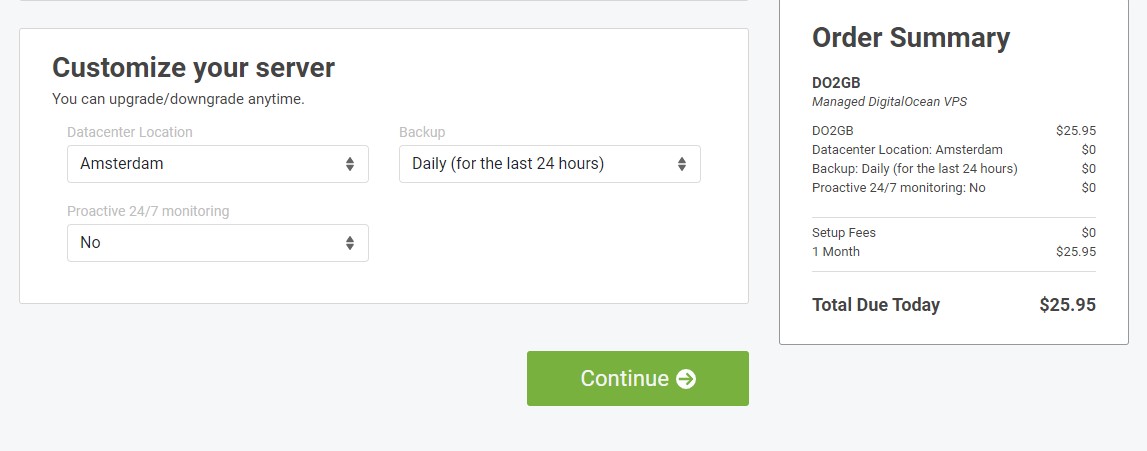This screenshot has height=451, width=1147.
Task: Click the upgrade/downgrade anytime note
Action: 178,99
